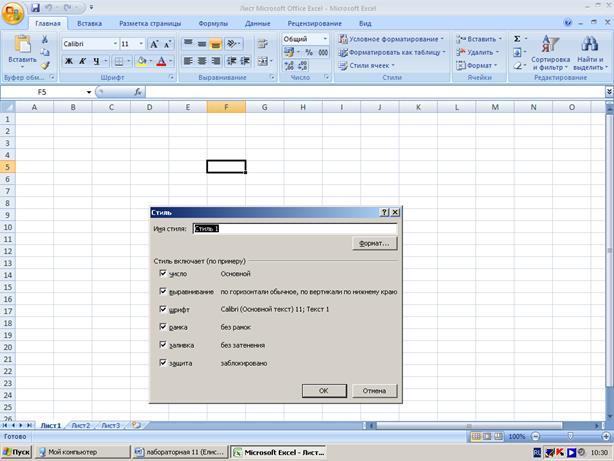Apply comma (000) number style
Viewport: 614px width, 461px height.
(323, 52)
